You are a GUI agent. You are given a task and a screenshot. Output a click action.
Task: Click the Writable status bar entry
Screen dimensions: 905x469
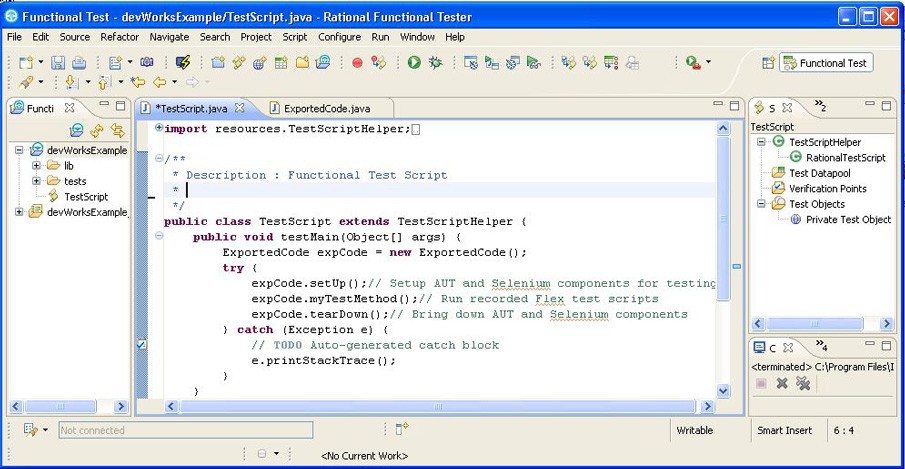pos(694,430)
